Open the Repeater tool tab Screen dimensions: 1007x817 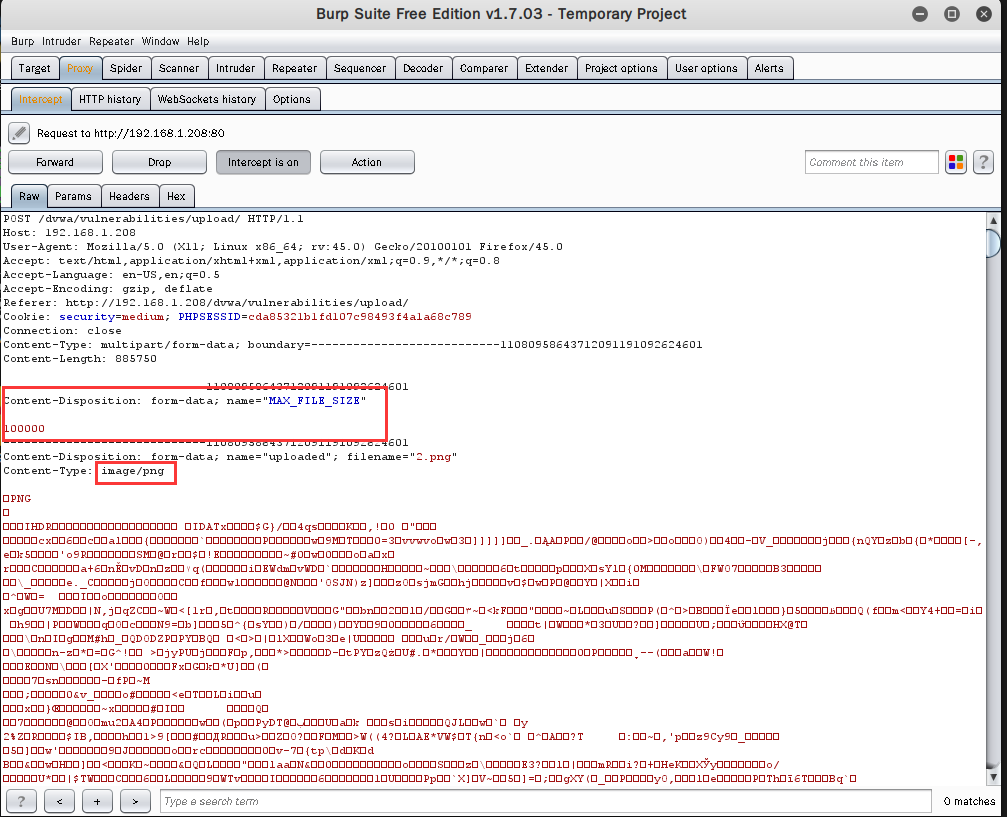294,68
